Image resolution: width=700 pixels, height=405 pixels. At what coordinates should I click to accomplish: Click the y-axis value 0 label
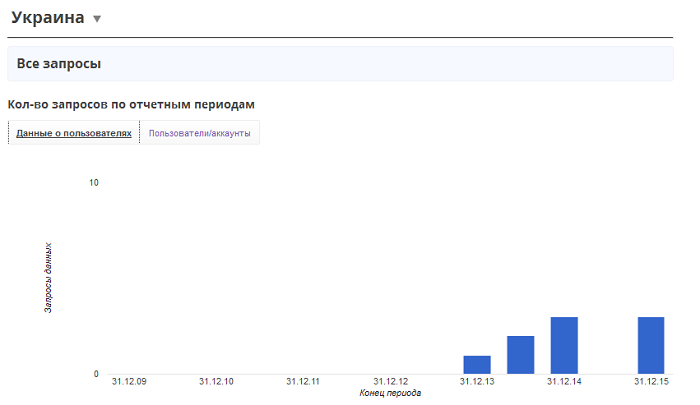96,374
